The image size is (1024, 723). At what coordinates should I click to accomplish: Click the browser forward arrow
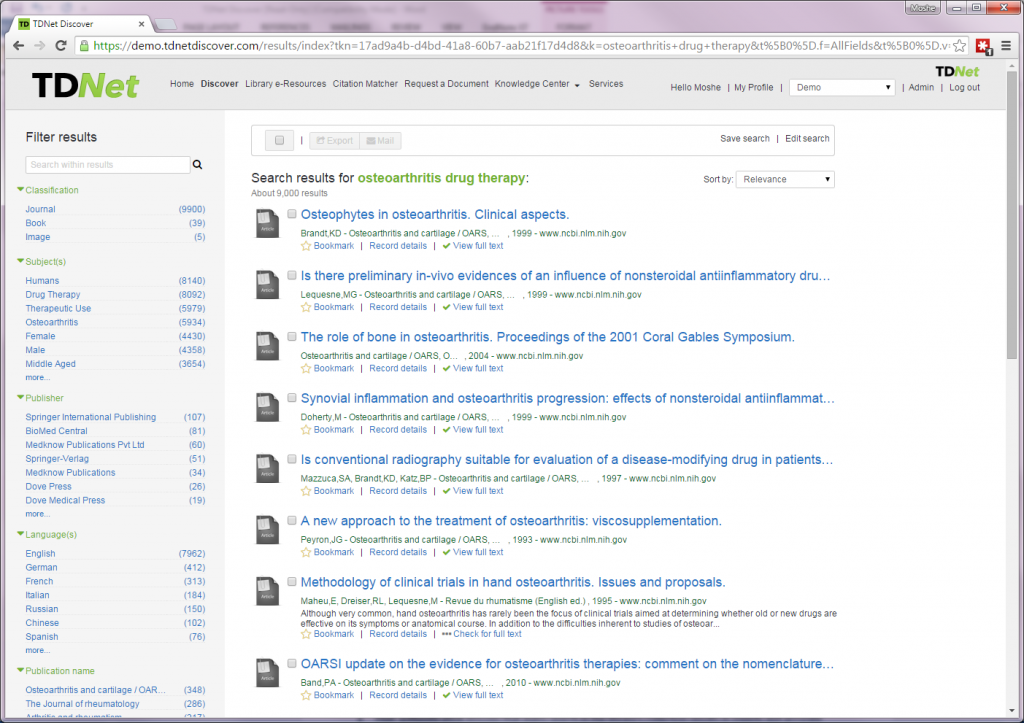(39, 46)
